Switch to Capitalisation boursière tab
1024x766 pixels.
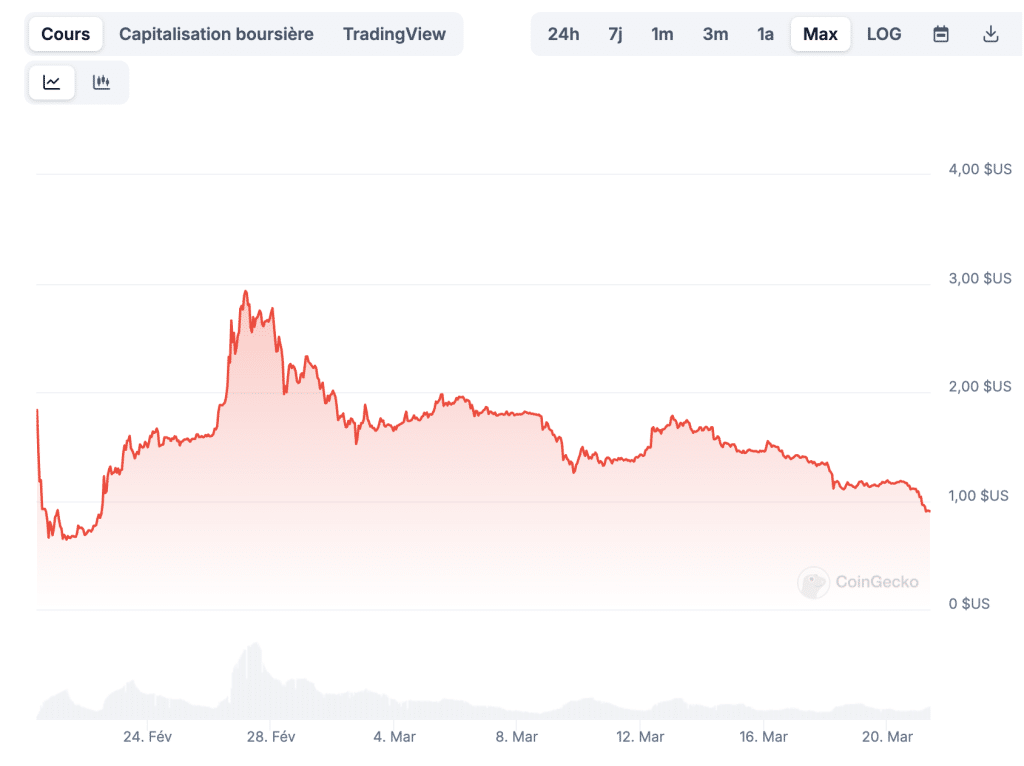[x=216, y=34]
